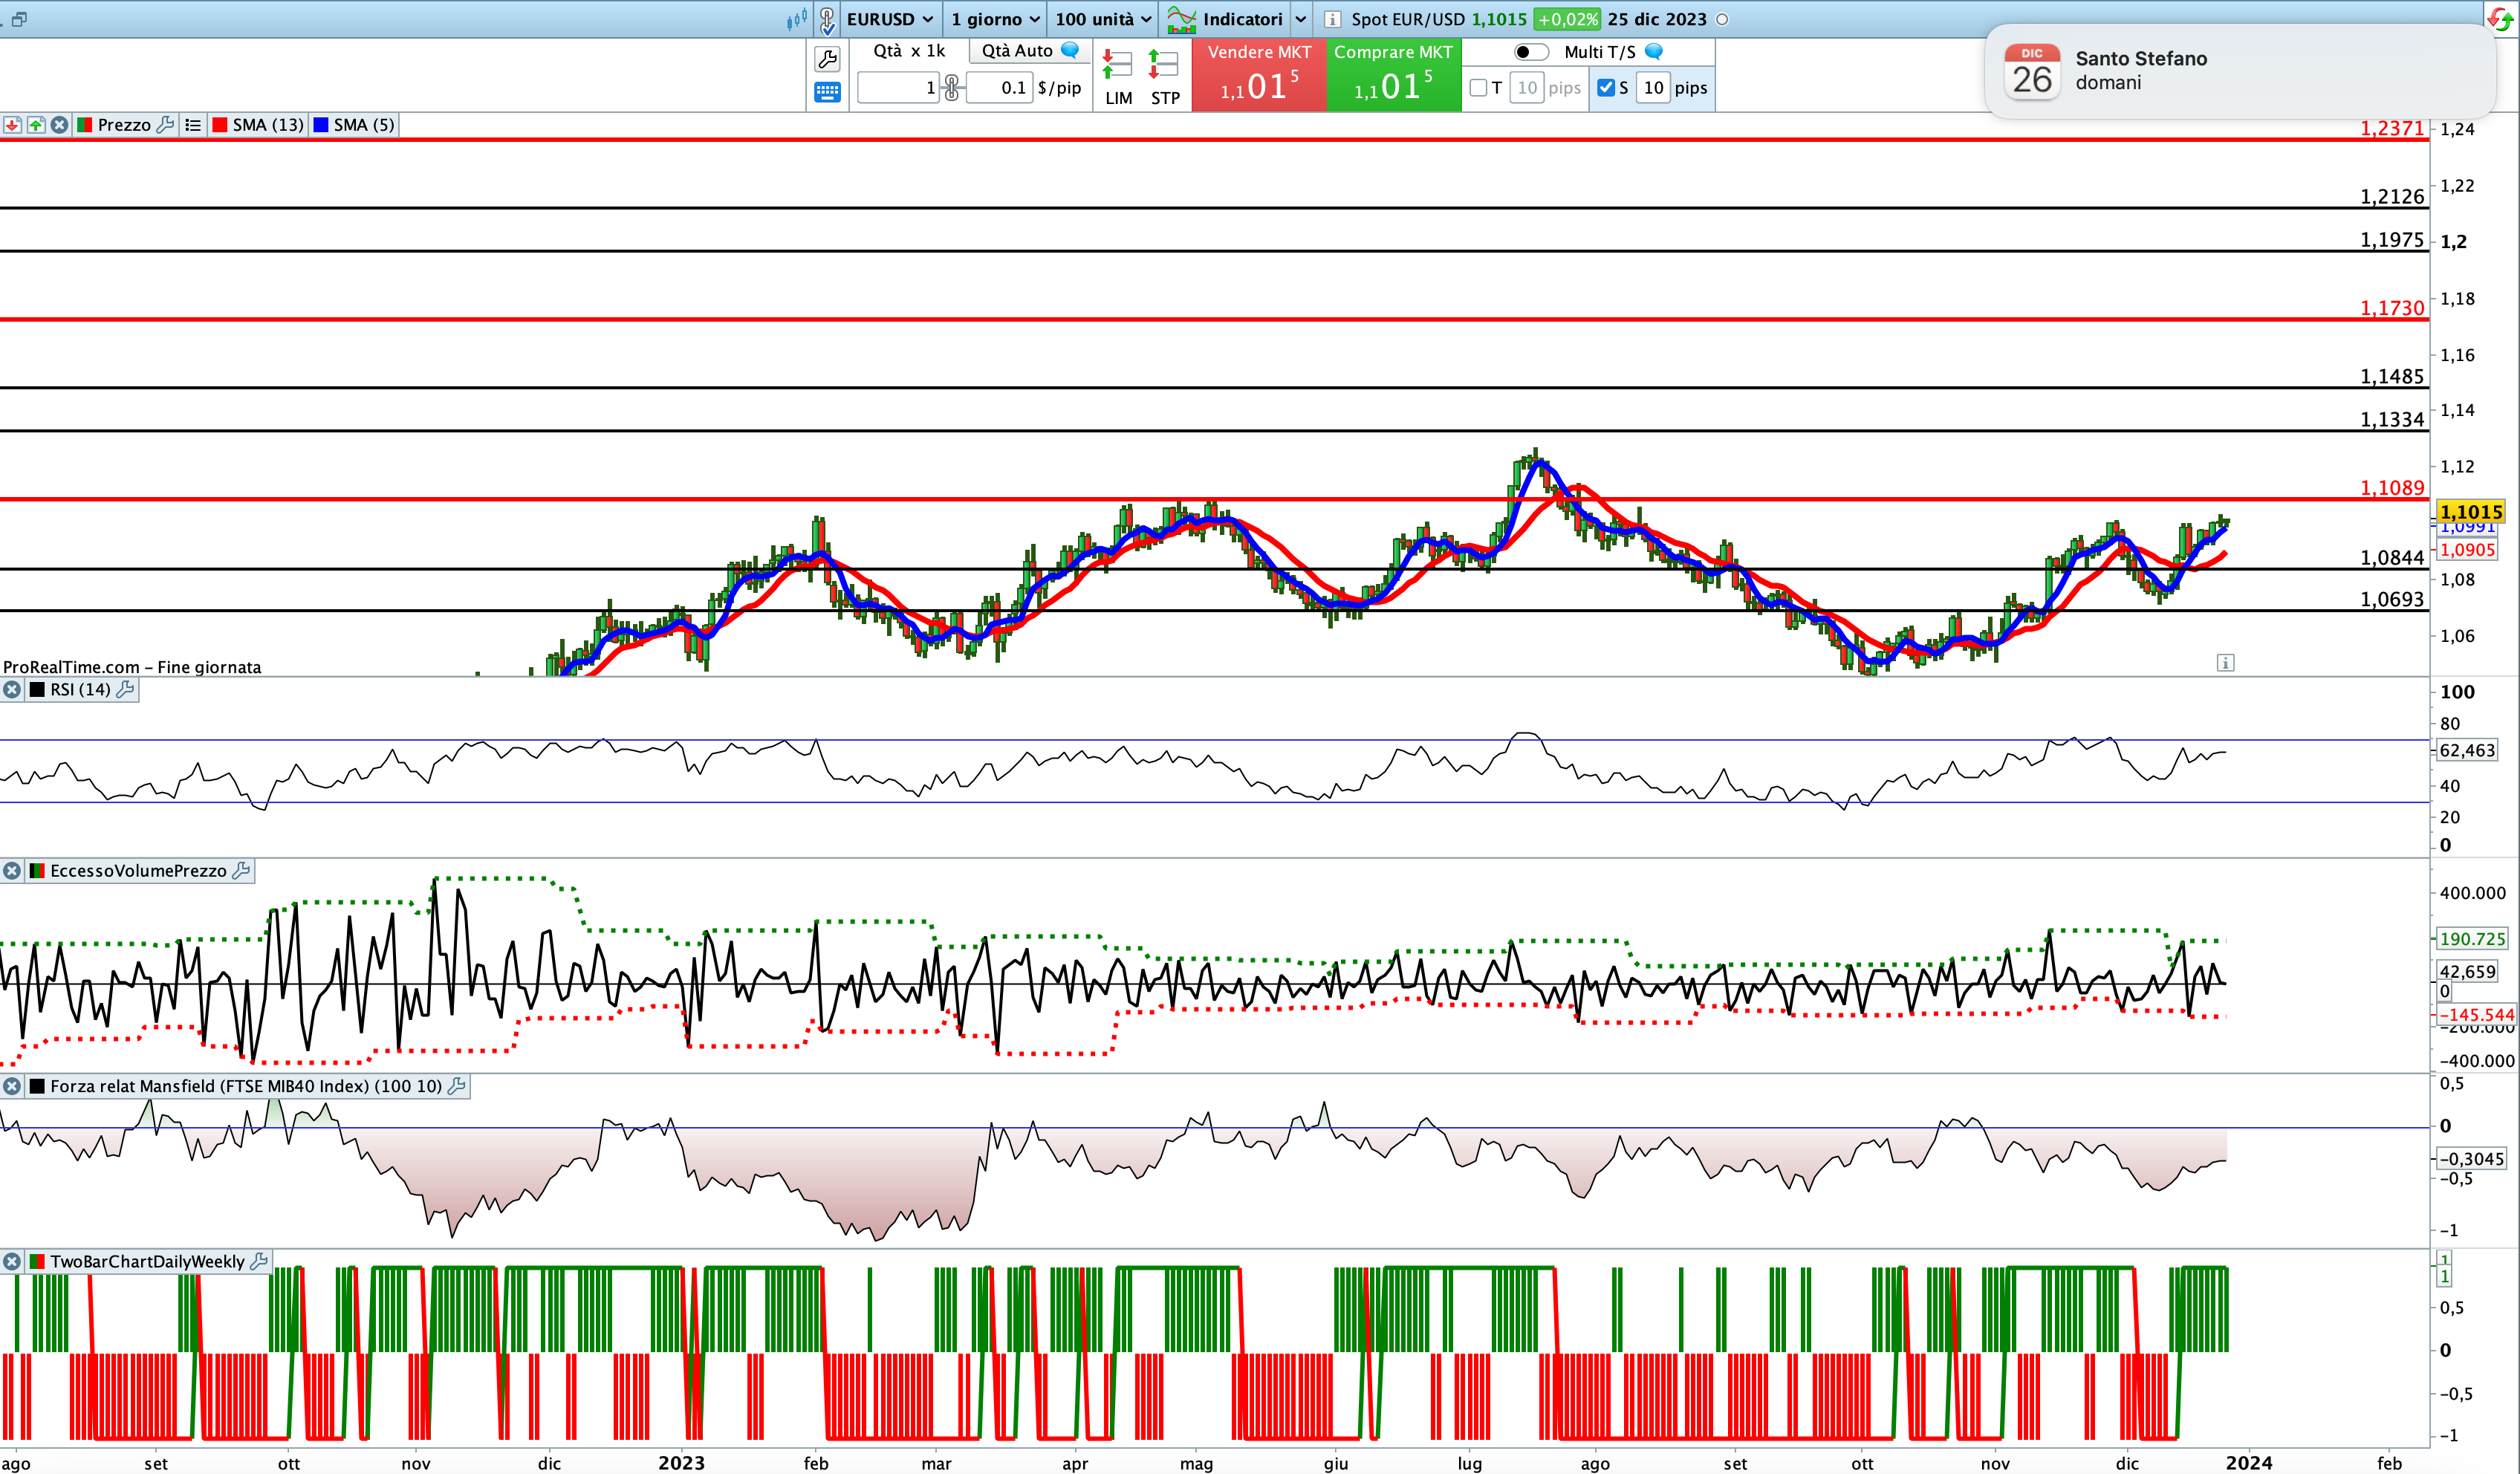Open the Prezzo wrench settings
The image size is (2520, 1474).
click(x=166, y=125)
